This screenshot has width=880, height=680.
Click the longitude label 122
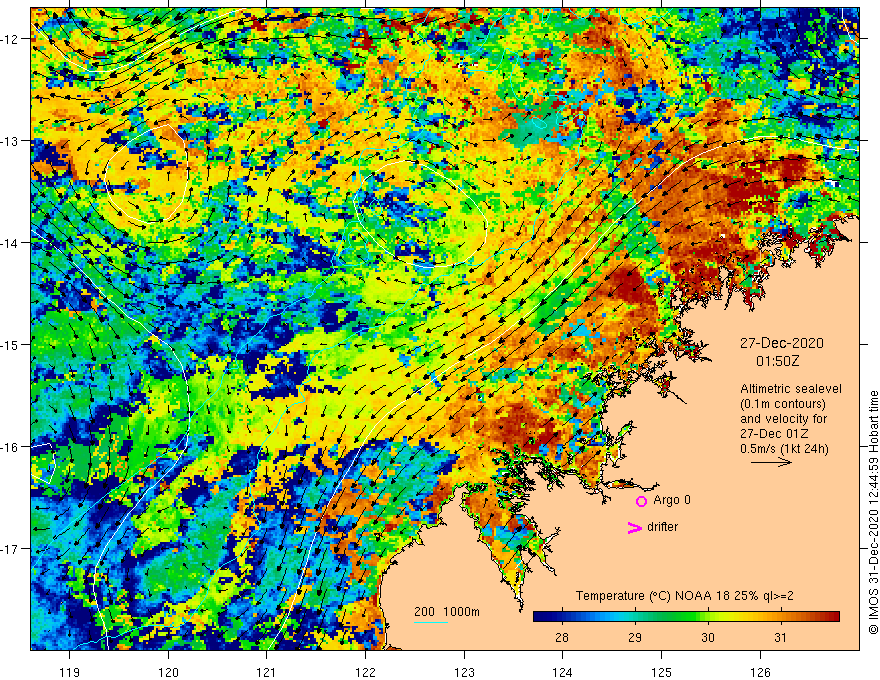[365, 672]
